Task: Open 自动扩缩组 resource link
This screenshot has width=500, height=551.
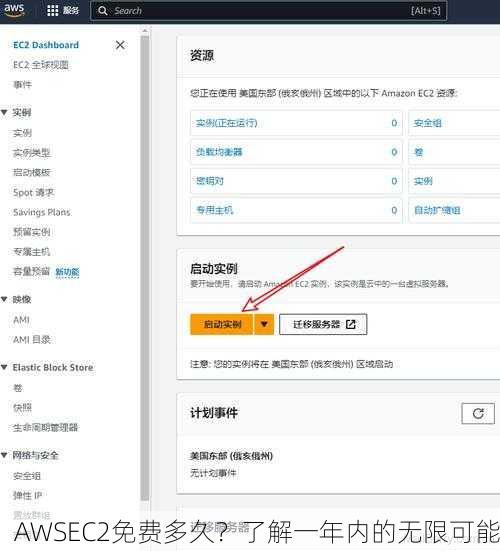Action: click(x=437, y=210)
